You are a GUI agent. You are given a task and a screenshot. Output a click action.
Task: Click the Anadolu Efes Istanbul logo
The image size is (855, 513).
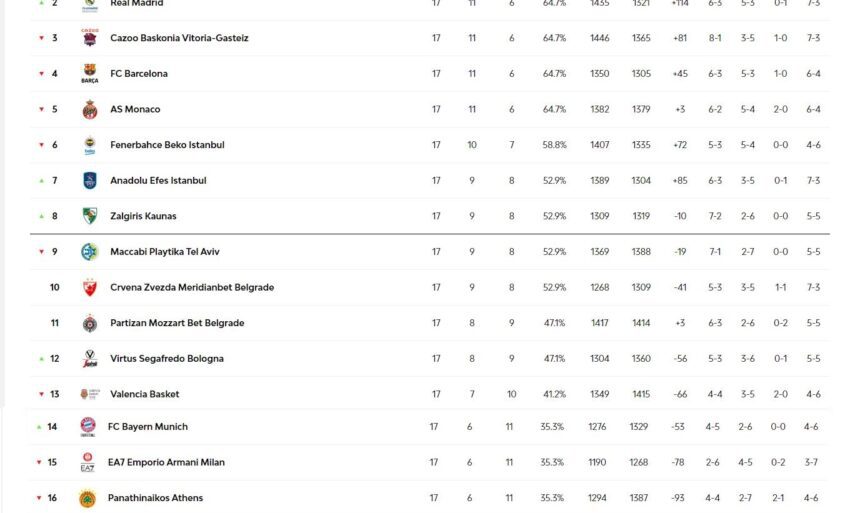[90, 181]
